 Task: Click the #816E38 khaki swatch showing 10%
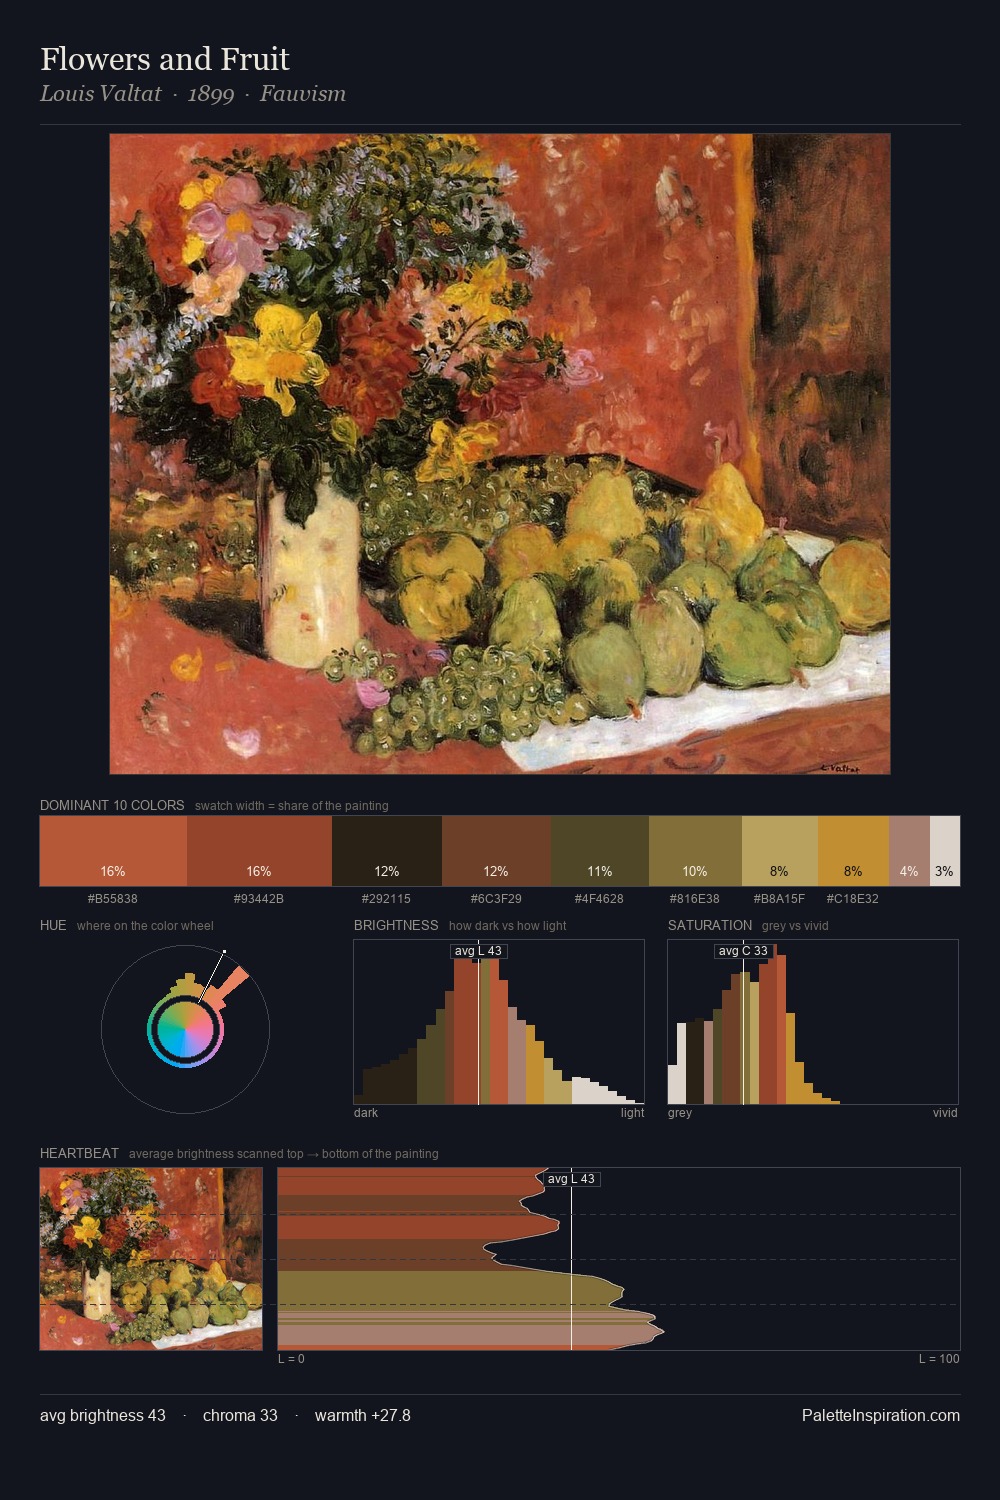click(x=695, y=851)
